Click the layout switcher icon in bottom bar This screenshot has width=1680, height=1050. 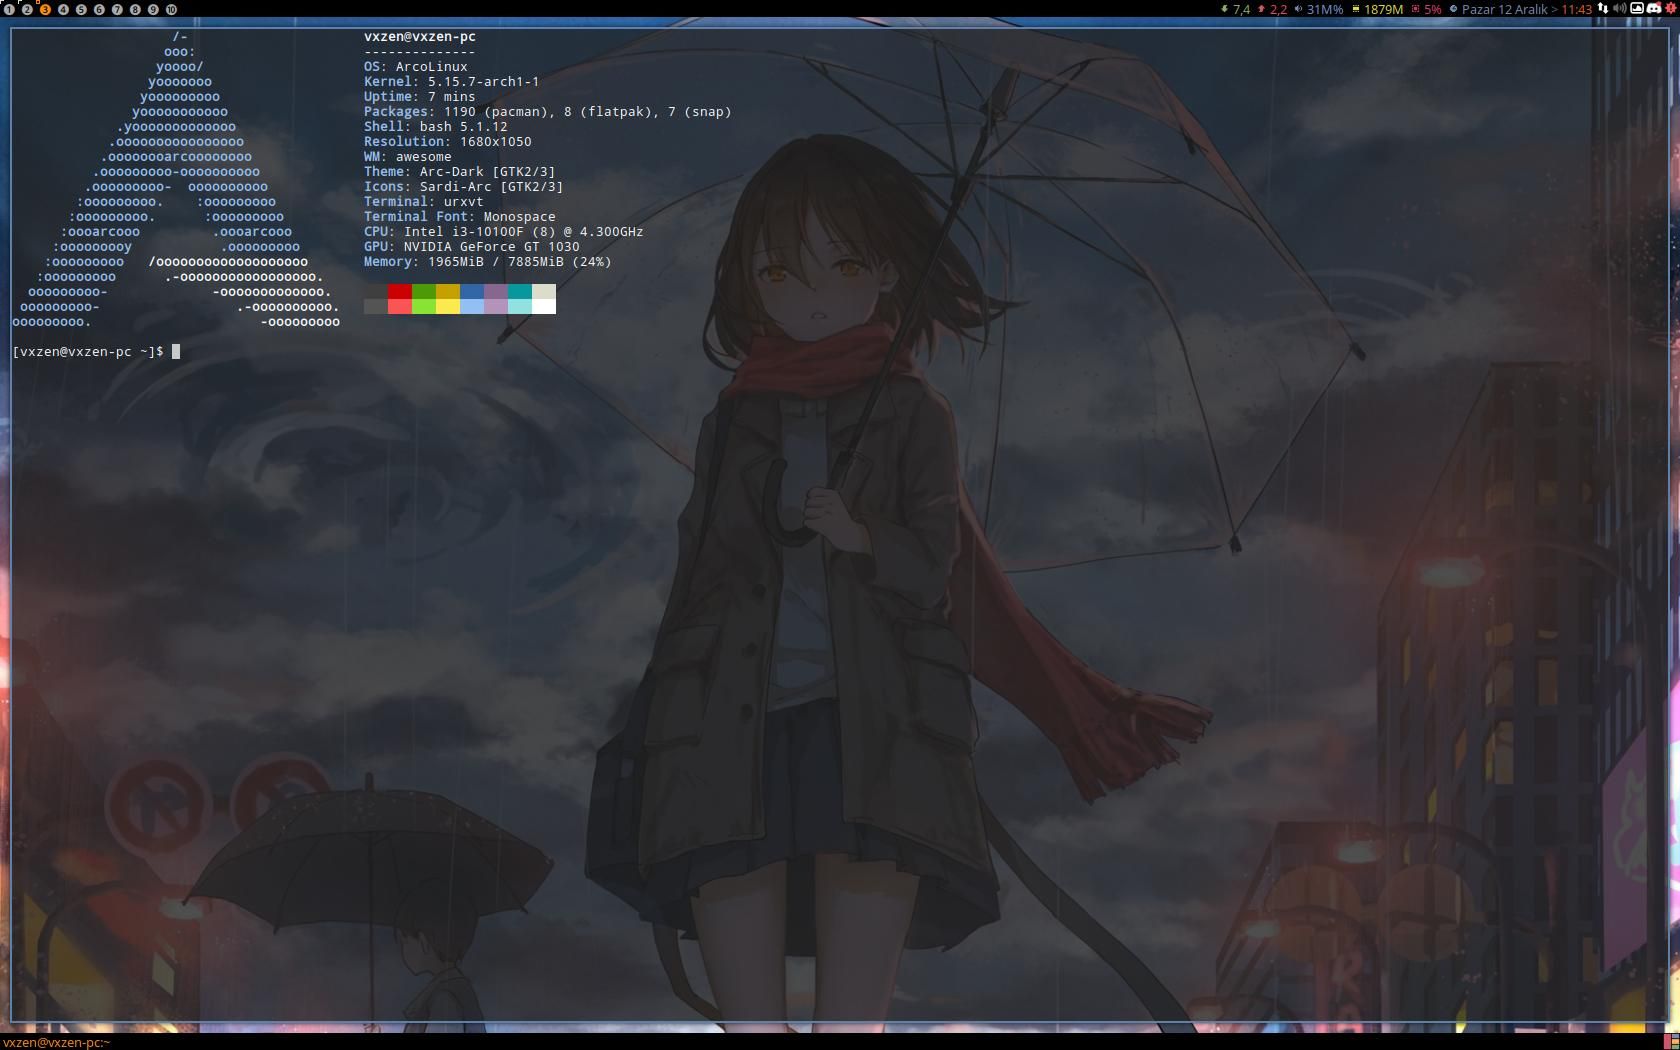click(x=1671, y=1042)
